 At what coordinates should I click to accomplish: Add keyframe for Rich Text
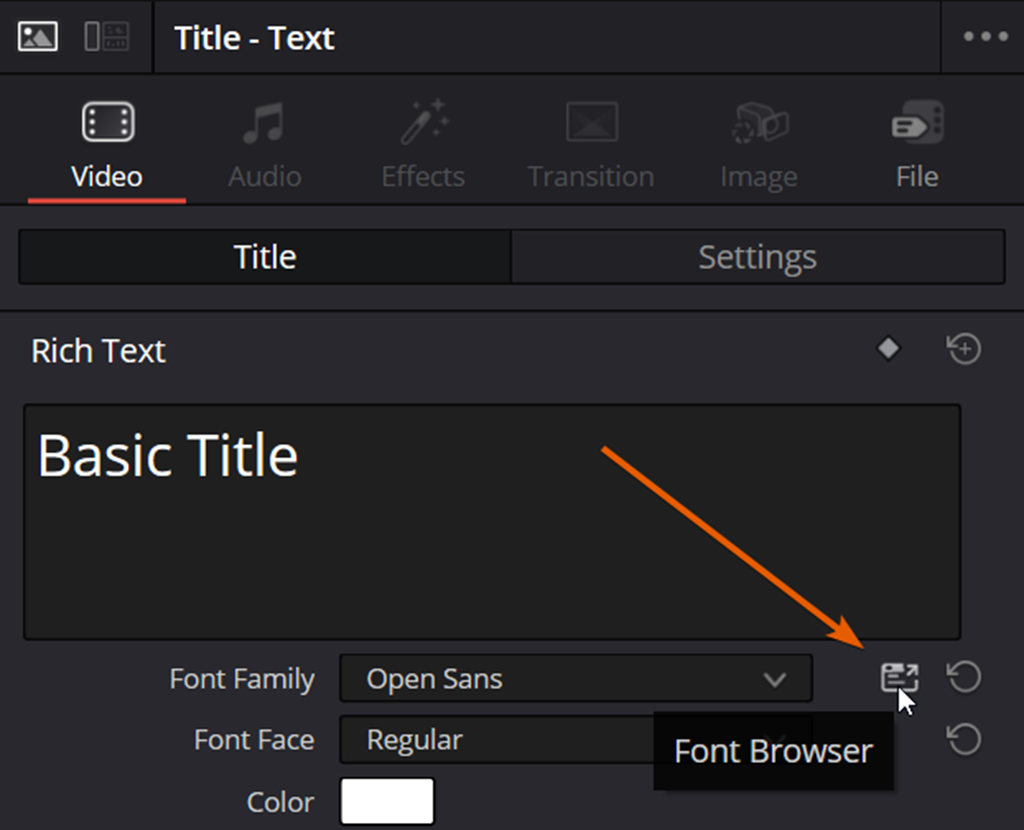(x=888, y=349)
